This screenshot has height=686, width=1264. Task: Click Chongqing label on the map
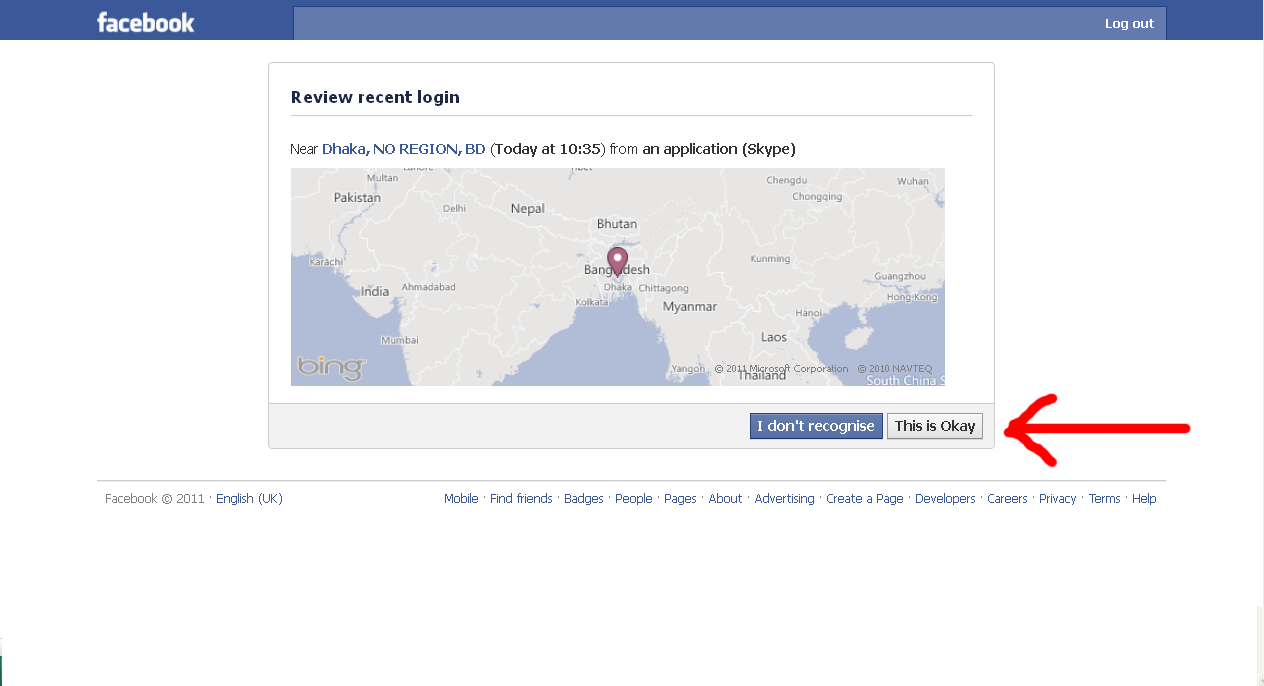point(818,197)
